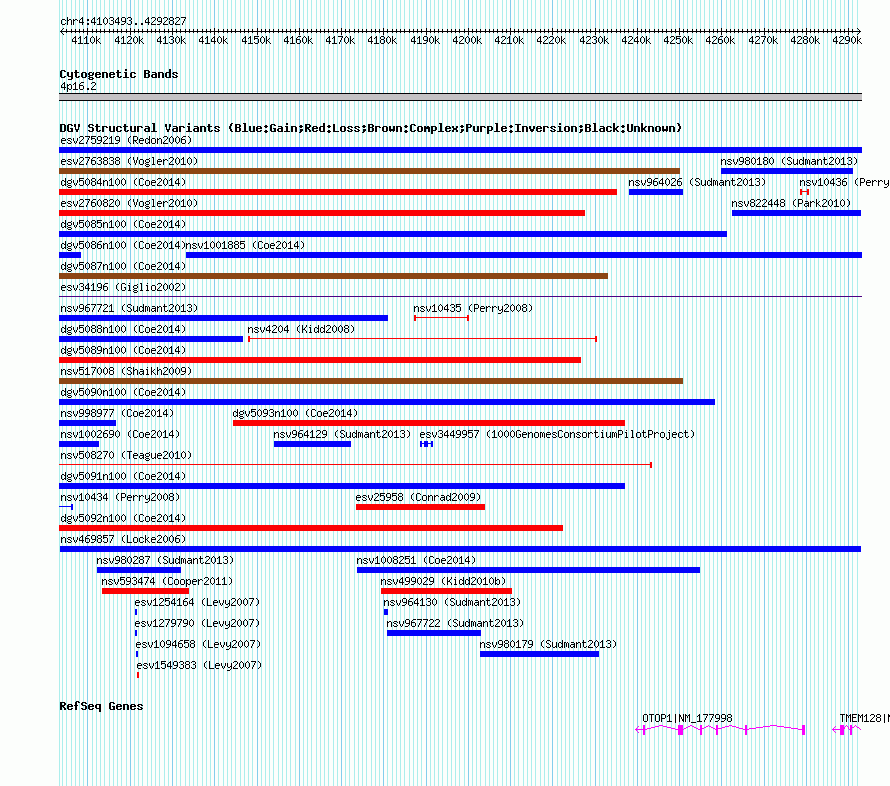Open the dgv5092n100 (Coe2014) label

click(123, 518)
